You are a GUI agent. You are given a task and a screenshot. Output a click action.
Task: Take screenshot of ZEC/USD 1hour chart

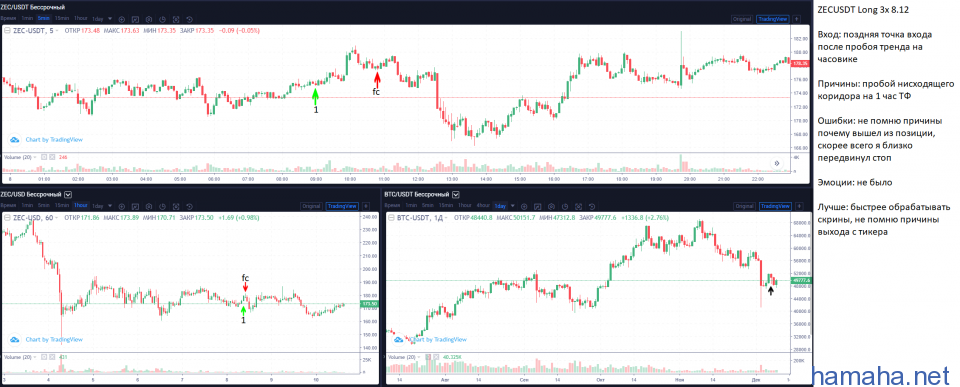[176, 206]
